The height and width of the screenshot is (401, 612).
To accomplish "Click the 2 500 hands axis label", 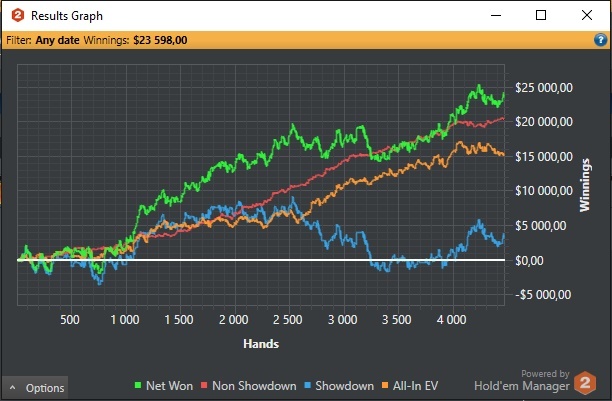I will point(288,320).
